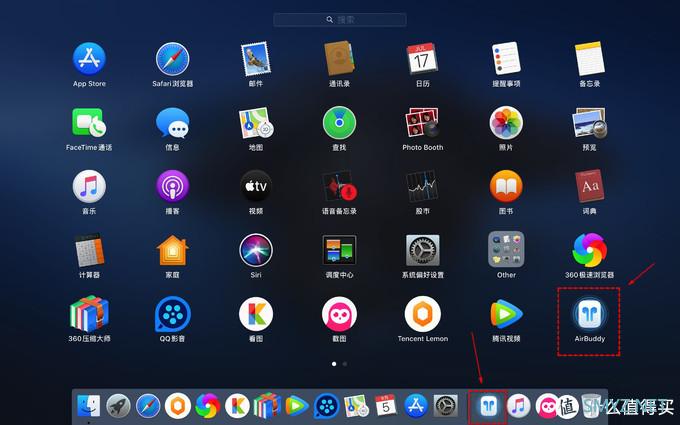
Task: Launch 360 browser from the Dock
Action: point(208,406)
